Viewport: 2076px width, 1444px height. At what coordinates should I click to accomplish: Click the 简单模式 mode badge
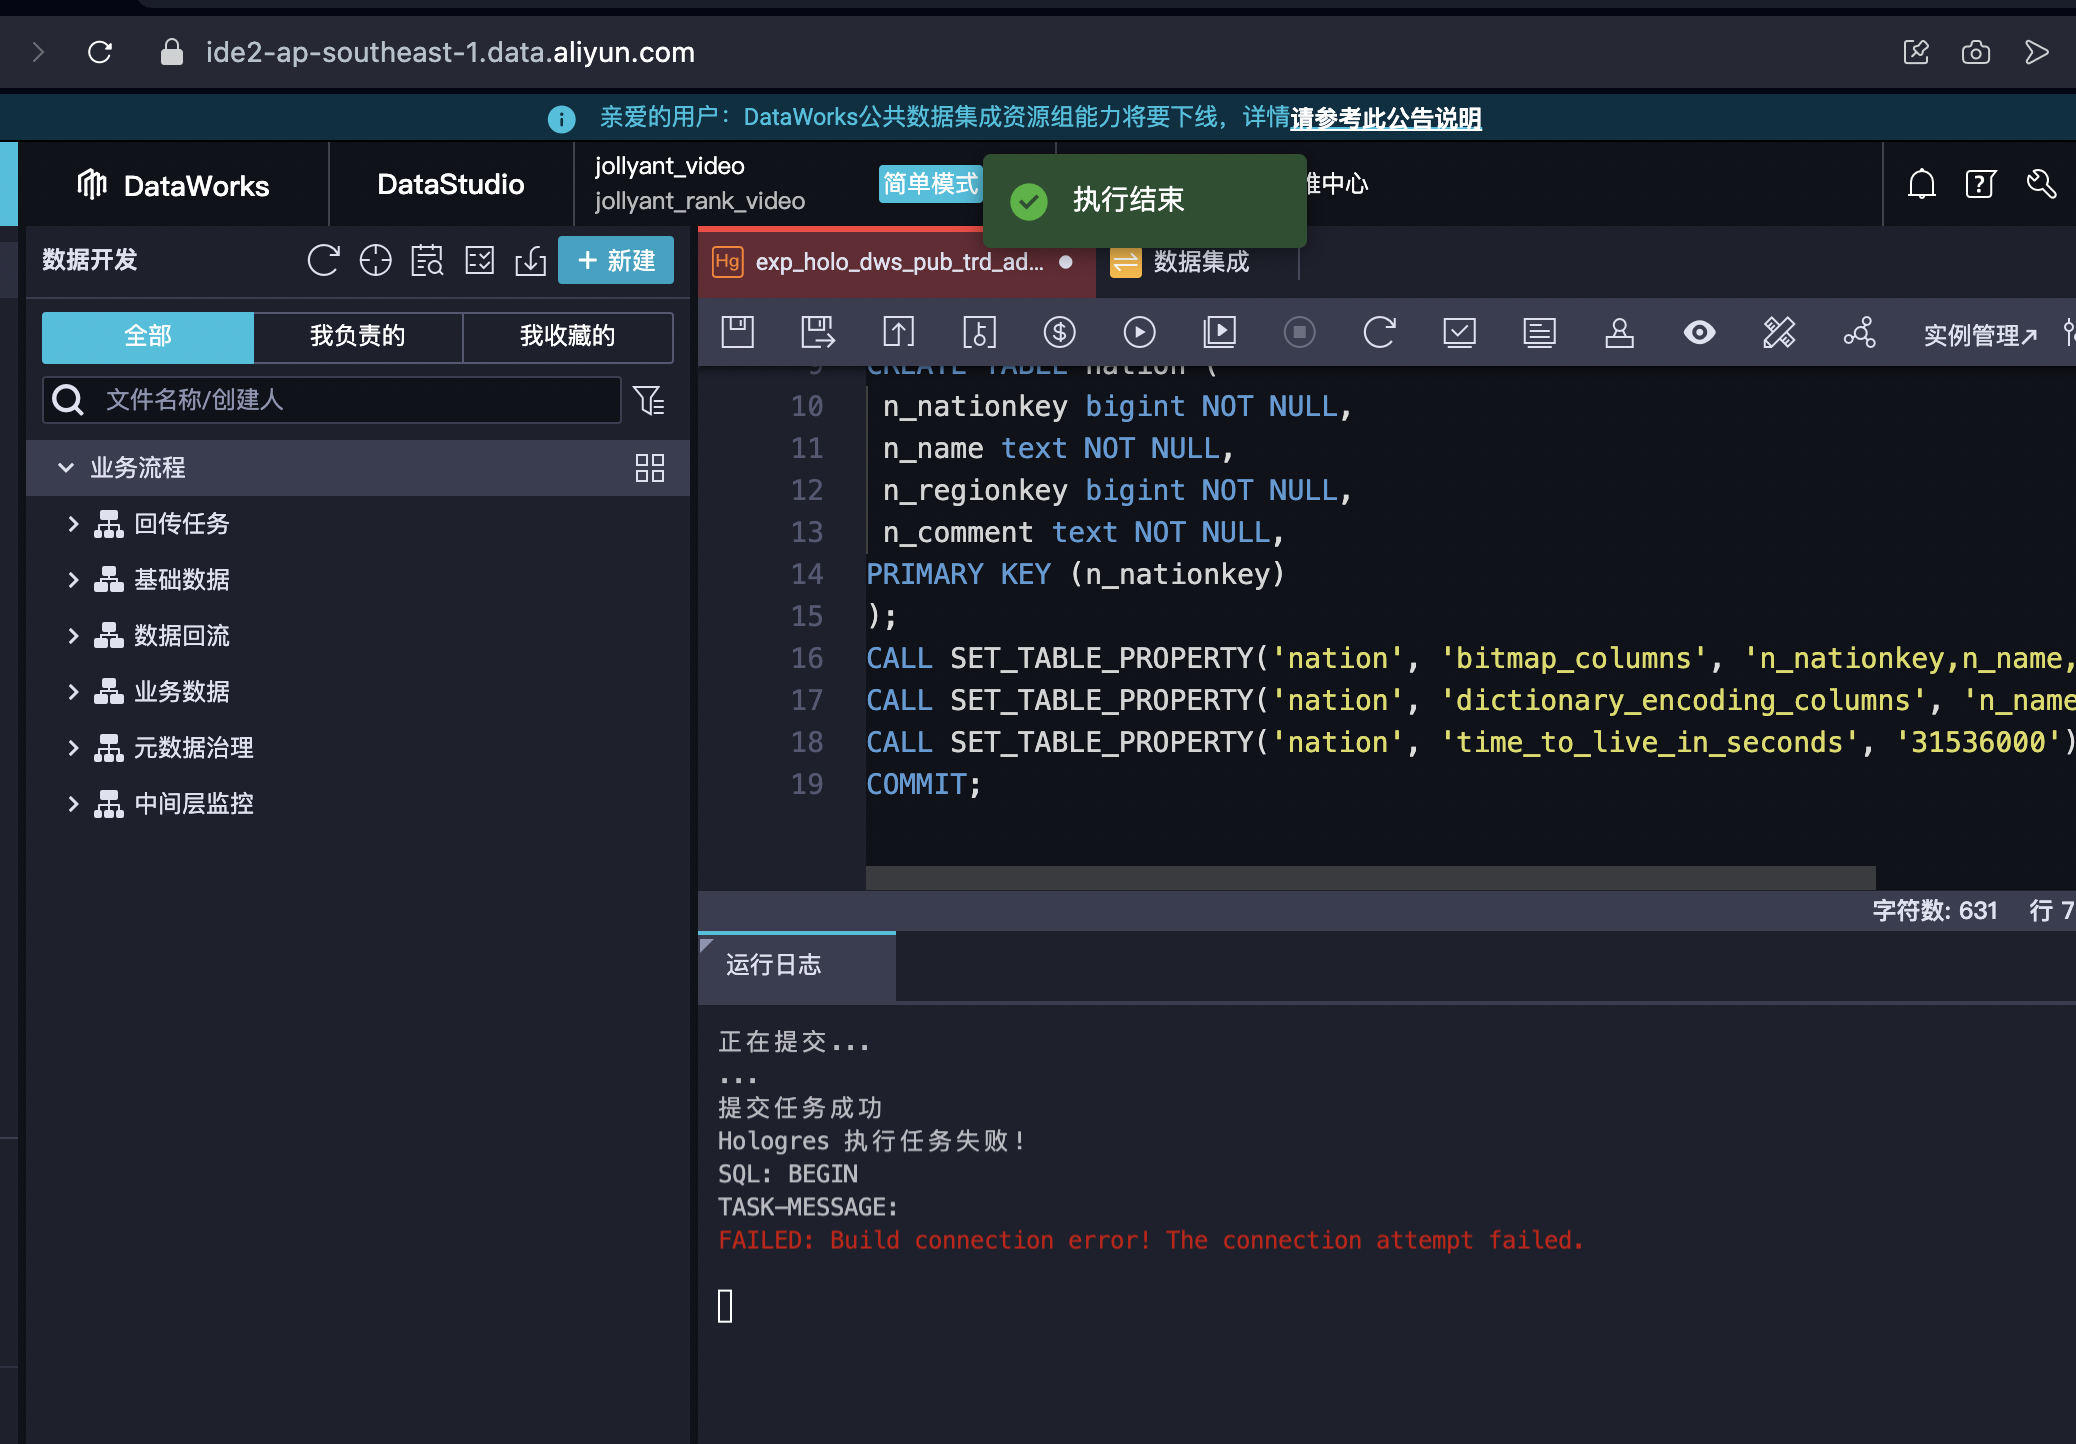(930, 184)
